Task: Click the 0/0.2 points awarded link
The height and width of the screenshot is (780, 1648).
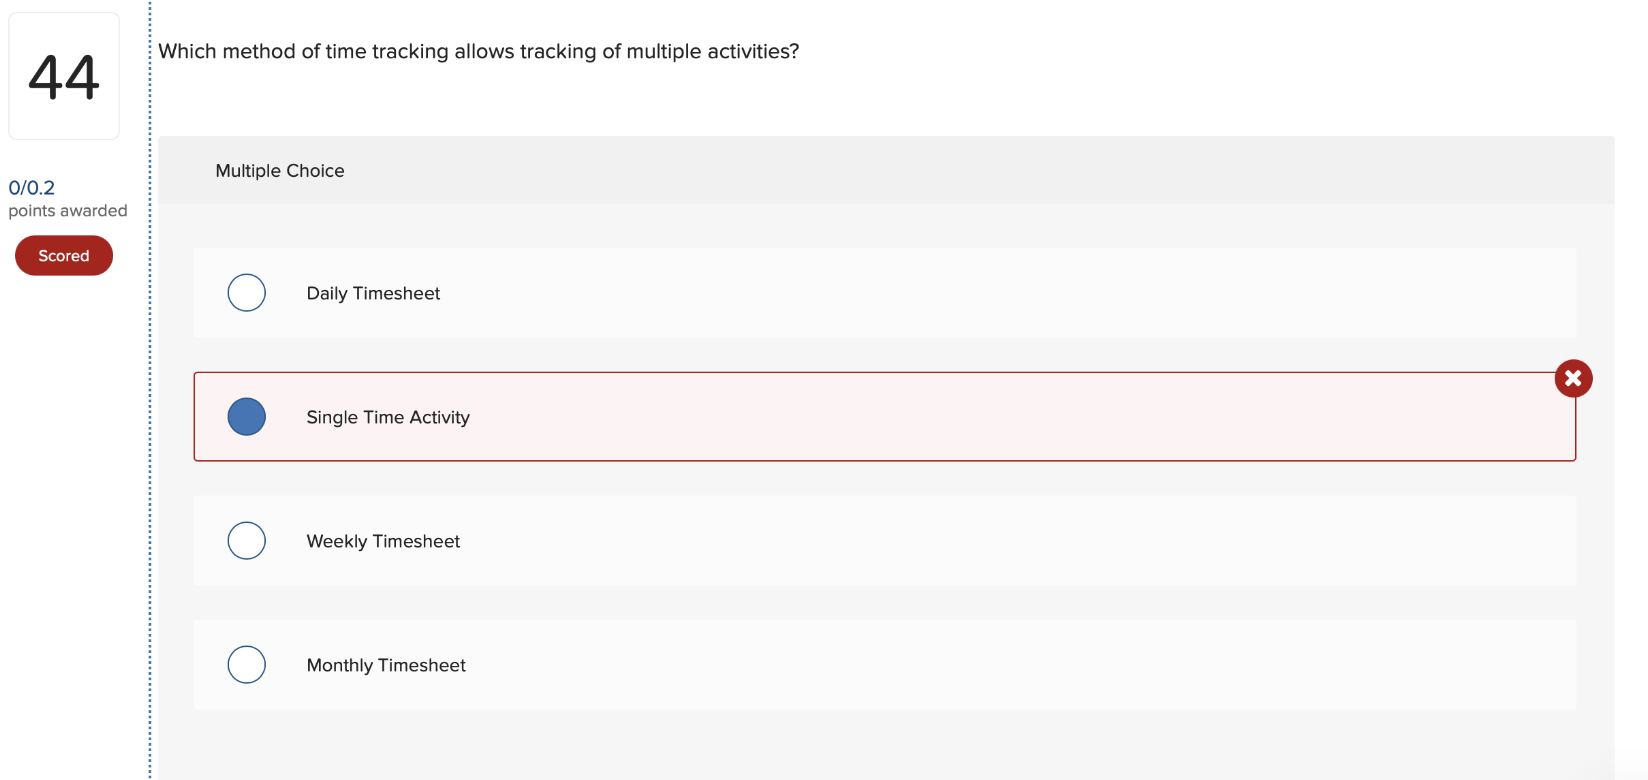Action: tap(31, 187)
